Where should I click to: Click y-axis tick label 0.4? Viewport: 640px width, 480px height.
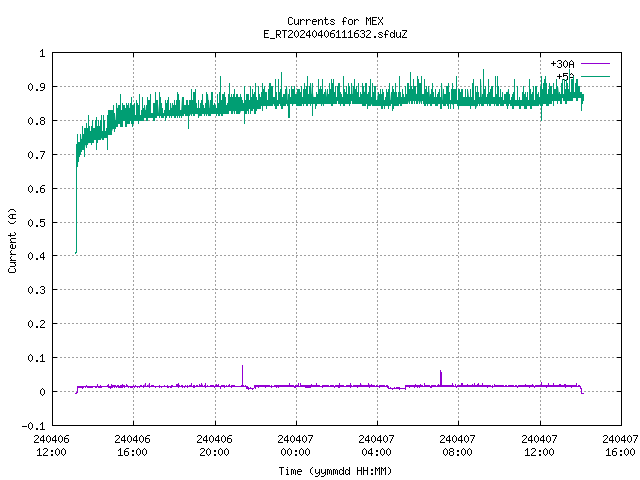pos(36,256)
